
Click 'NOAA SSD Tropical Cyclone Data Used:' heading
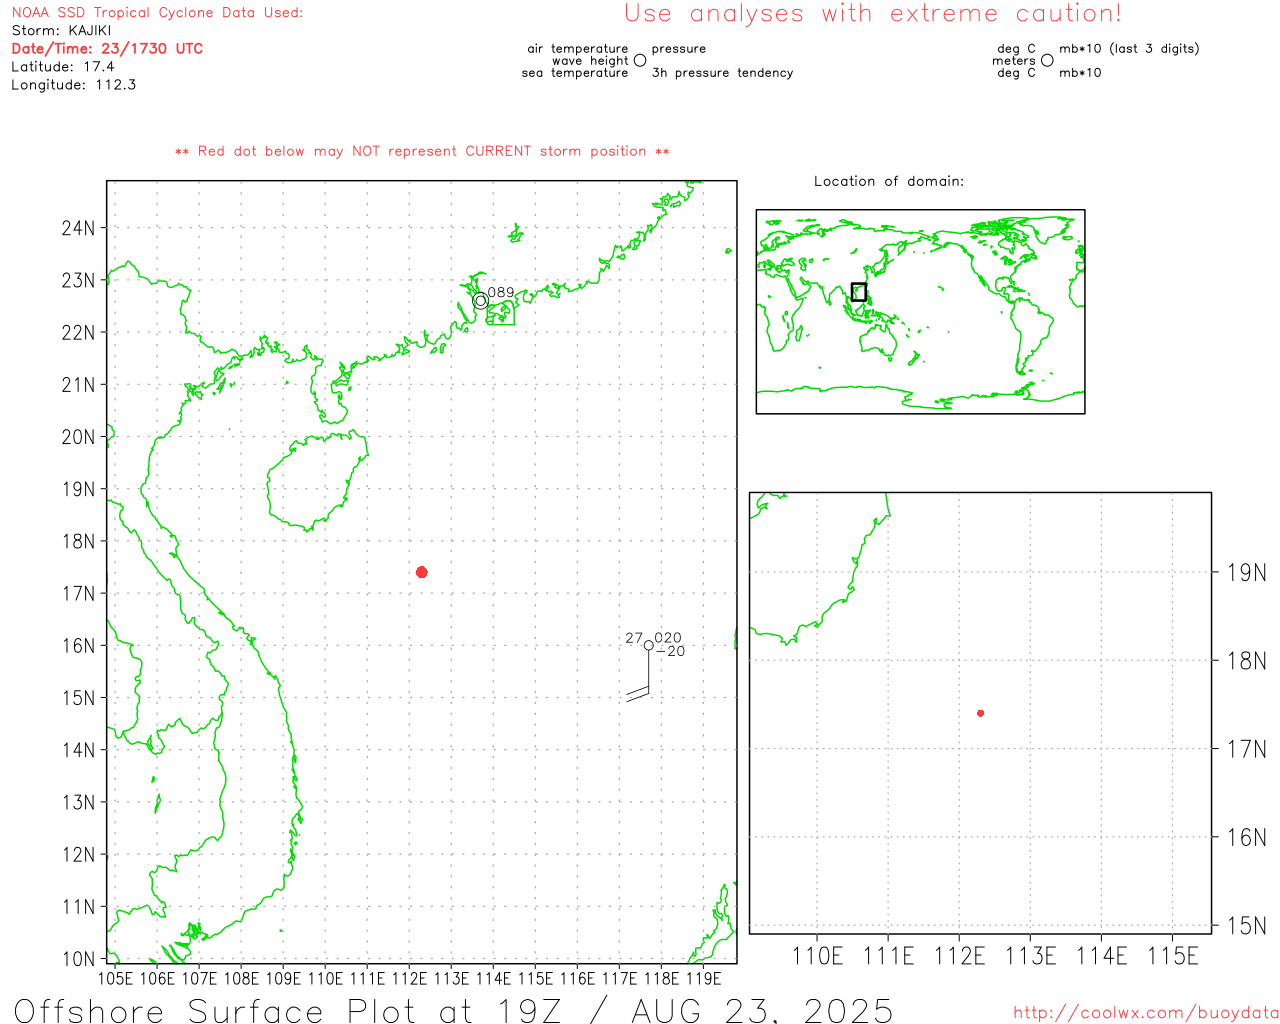tap(157, 12)
